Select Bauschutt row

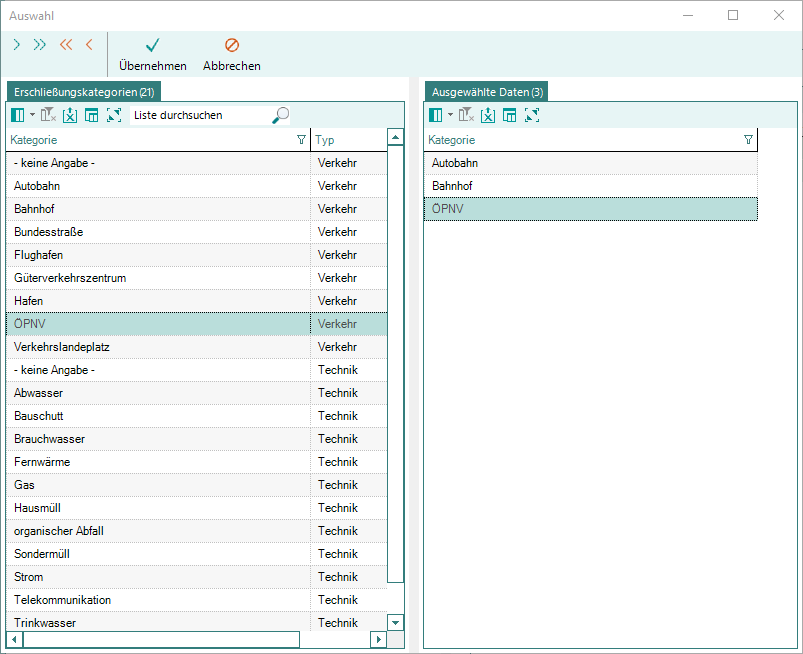(x=197, y=416)
